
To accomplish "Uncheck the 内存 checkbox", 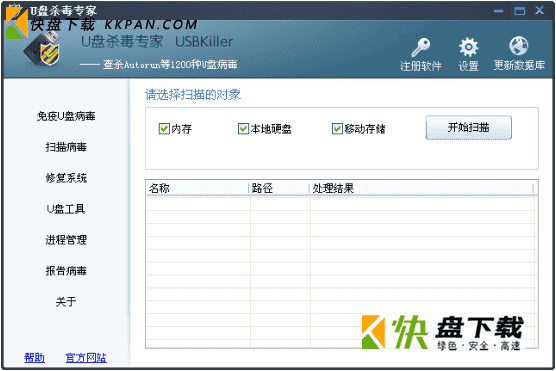I will click(164, 129).
